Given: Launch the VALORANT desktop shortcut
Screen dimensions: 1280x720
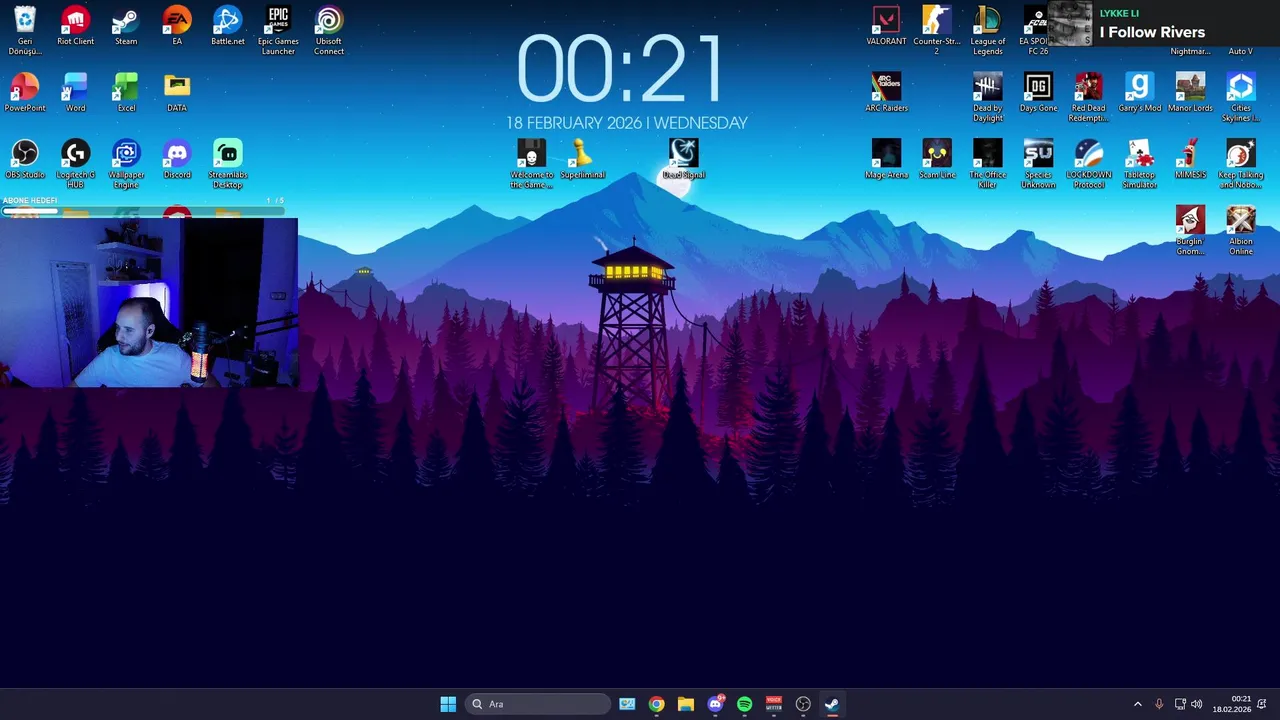Looking at the screenshot, I should coord(887,27).
